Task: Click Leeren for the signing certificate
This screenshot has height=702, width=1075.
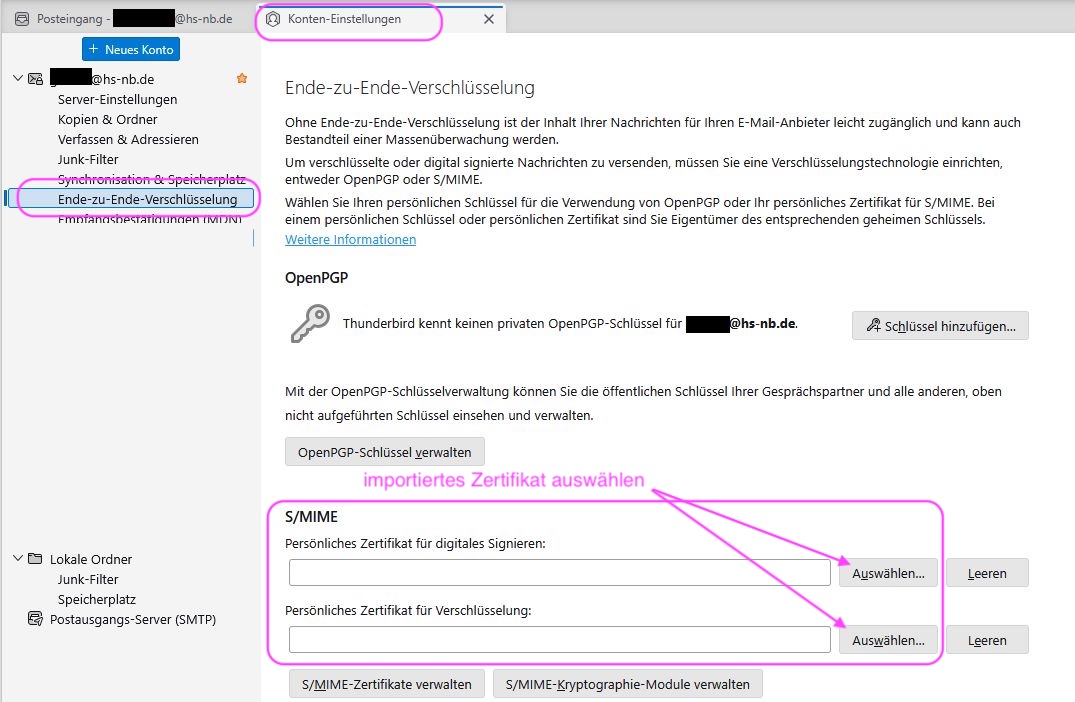Action: pos(987,573)
